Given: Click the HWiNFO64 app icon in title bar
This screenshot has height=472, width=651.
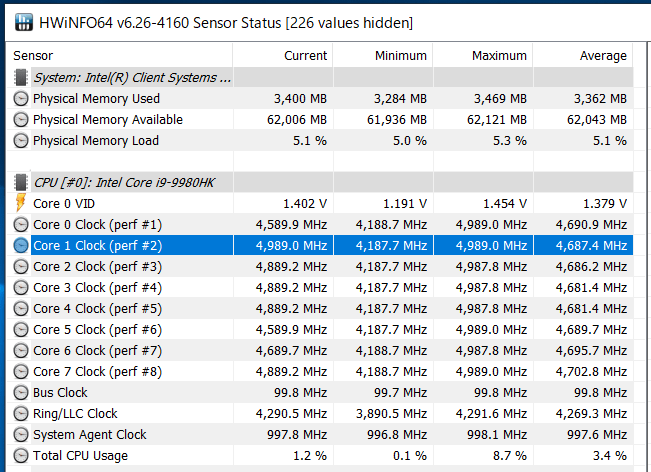Looking at the screenshot, I should [x=24, y=22].
